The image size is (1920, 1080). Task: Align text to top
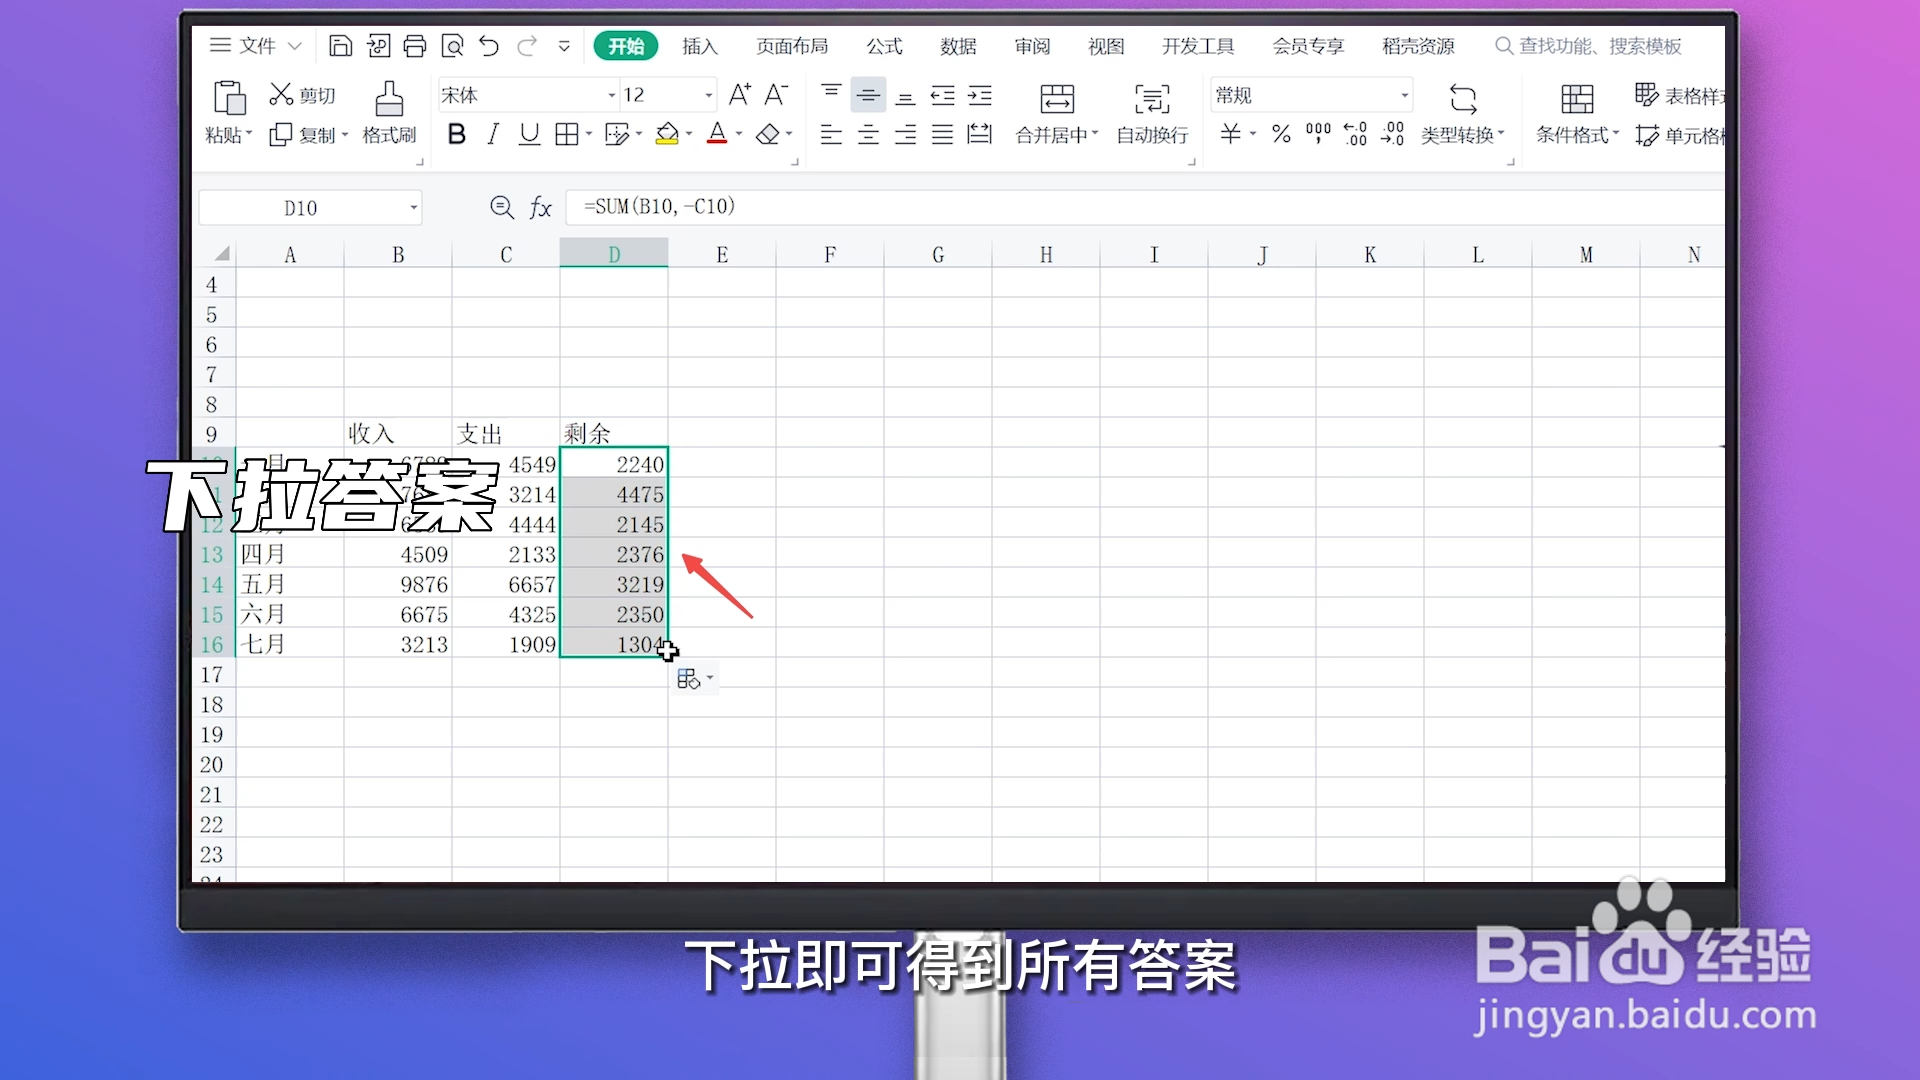(x=831, y=95)
